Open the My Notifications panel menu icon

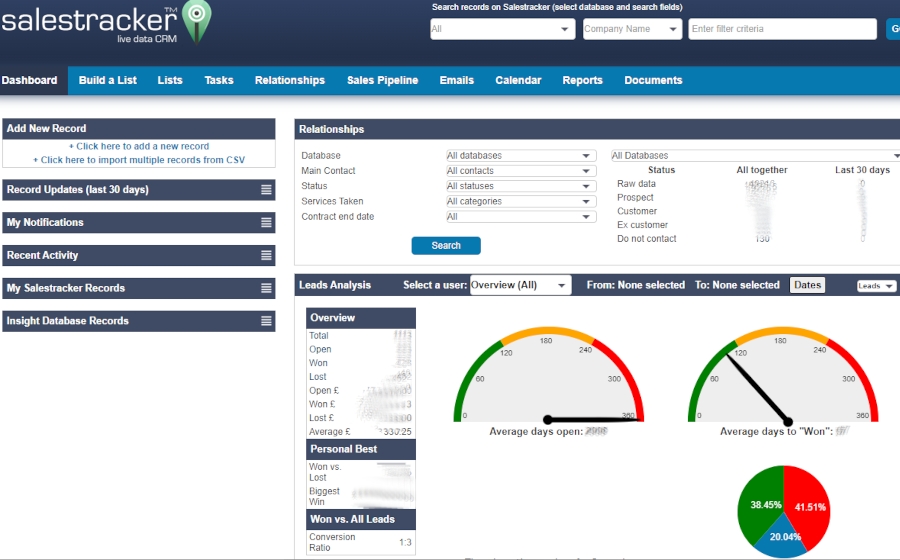(266, 222)
